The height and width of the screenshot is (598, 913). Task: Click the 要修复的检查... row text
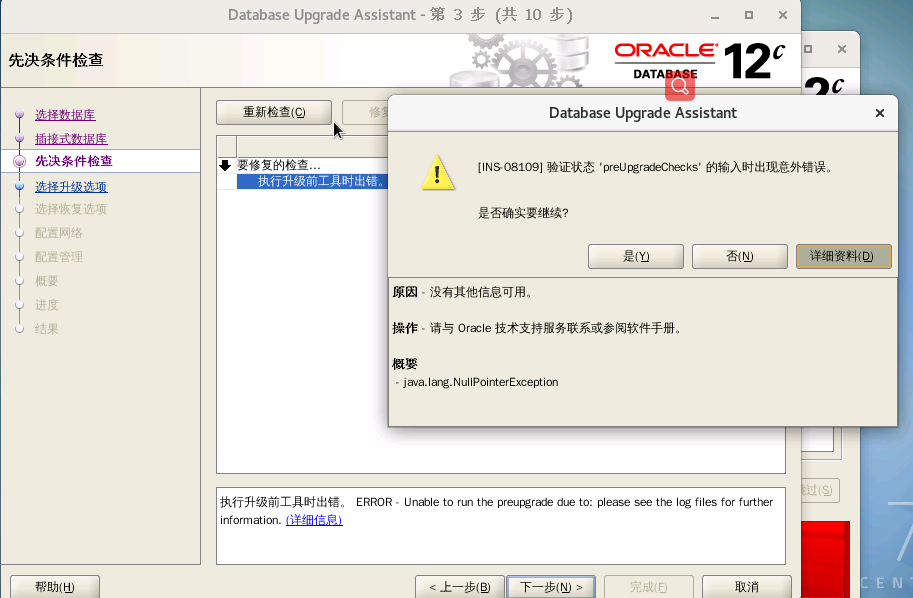(279, 165)
